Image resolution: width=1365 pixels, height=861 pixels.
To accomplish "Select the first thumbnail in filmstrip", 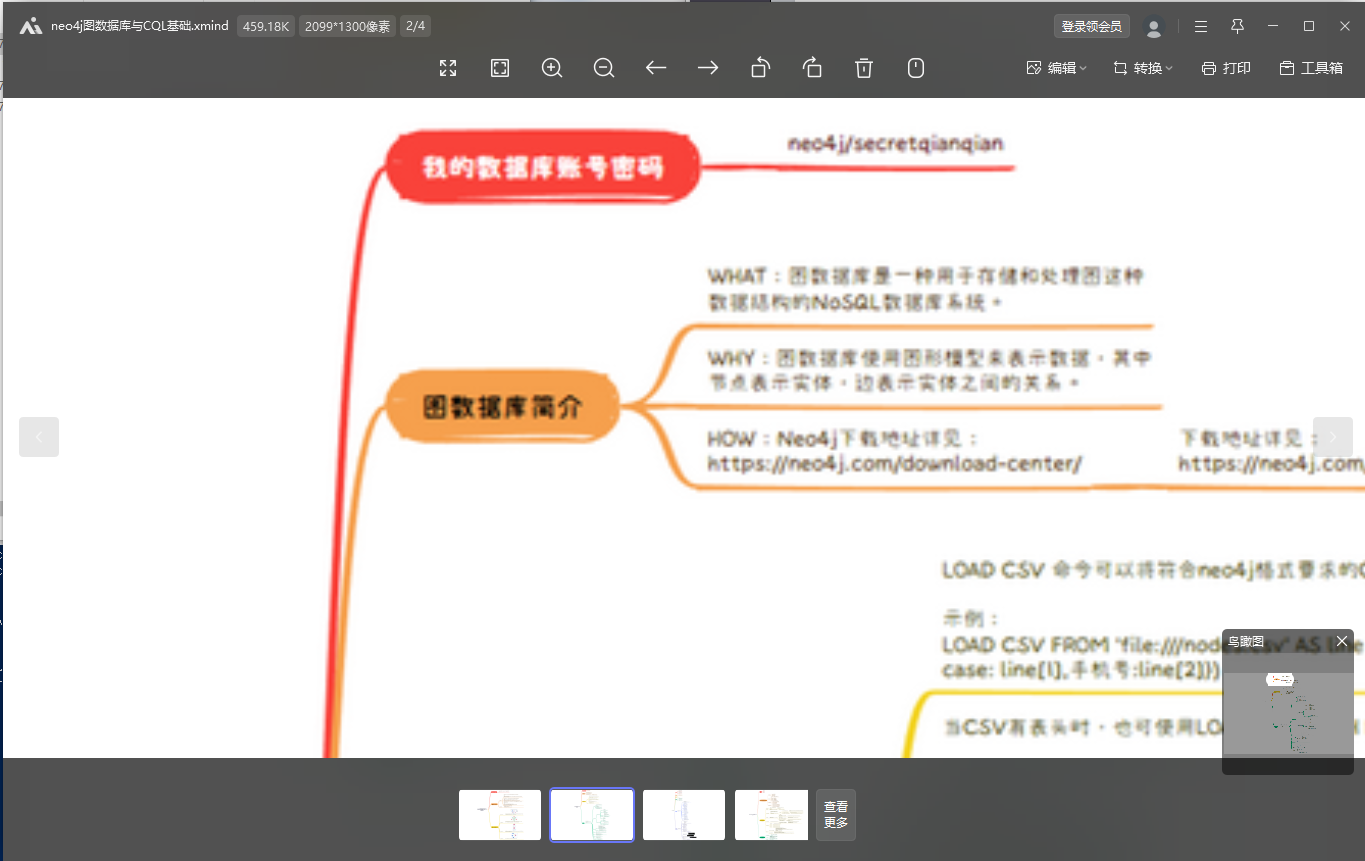I will (500, 815).
